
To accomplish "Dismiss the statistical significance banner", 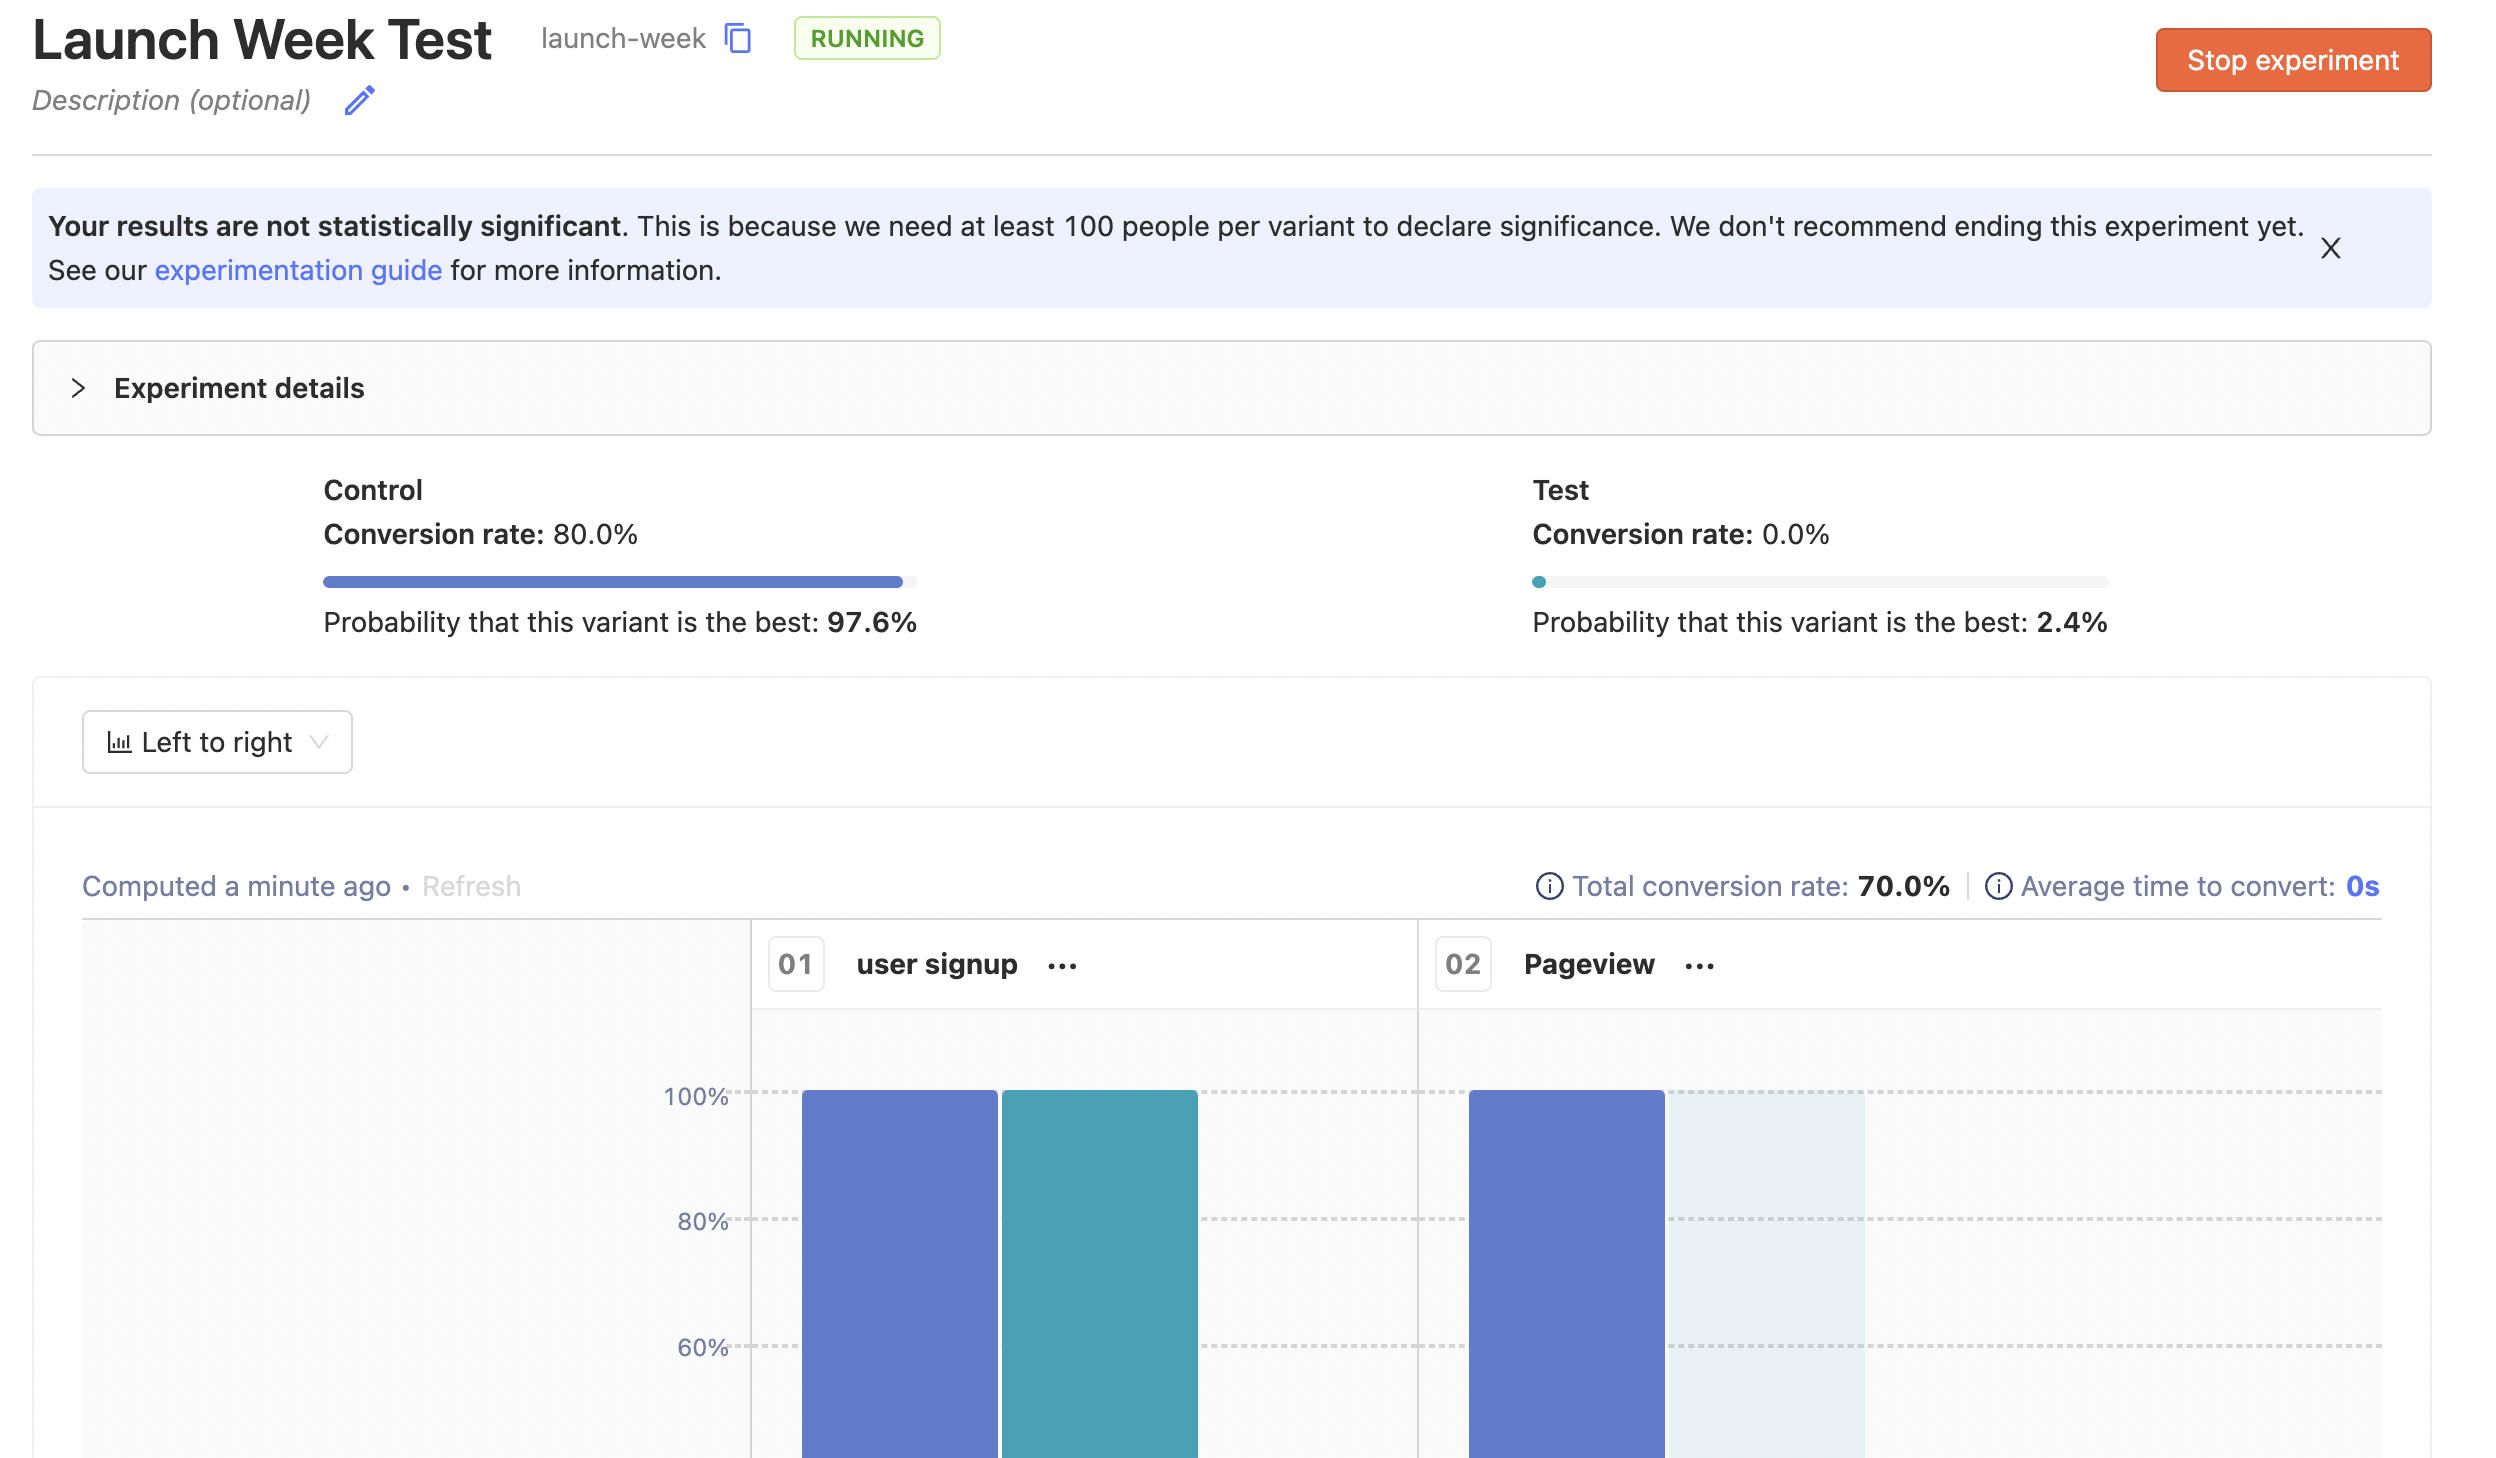I will 2330,248.
